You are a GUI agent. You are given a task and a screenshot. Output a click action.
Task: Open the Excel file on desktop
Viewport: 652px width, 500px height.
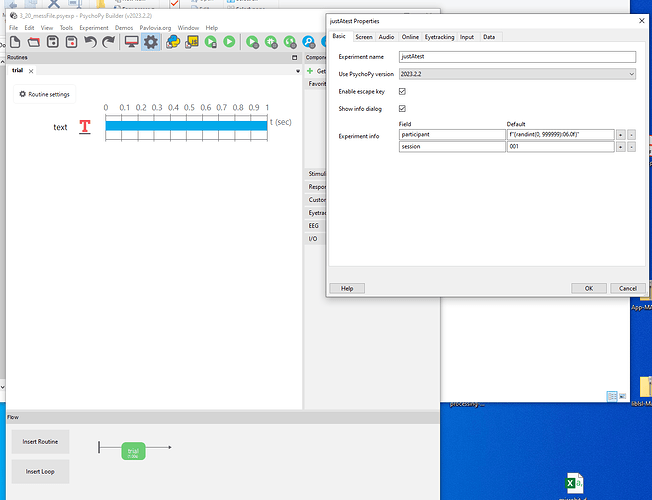coord(574,483)
